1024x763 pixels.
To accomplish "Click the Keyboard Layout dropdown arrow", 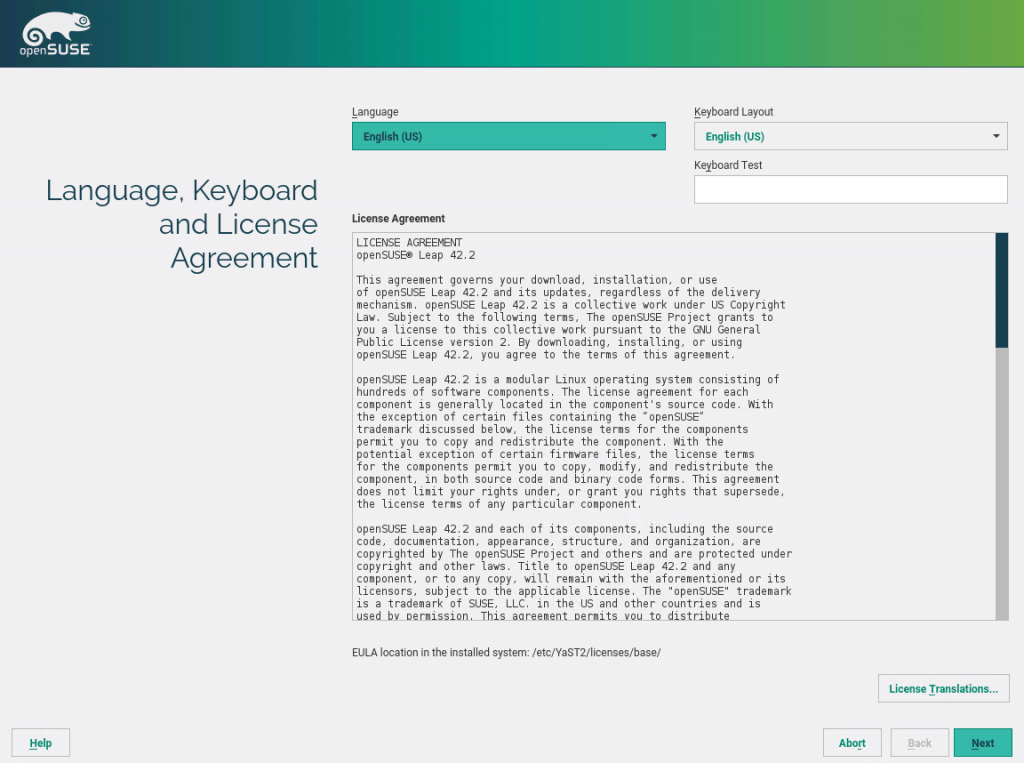I will click(996, 135).
